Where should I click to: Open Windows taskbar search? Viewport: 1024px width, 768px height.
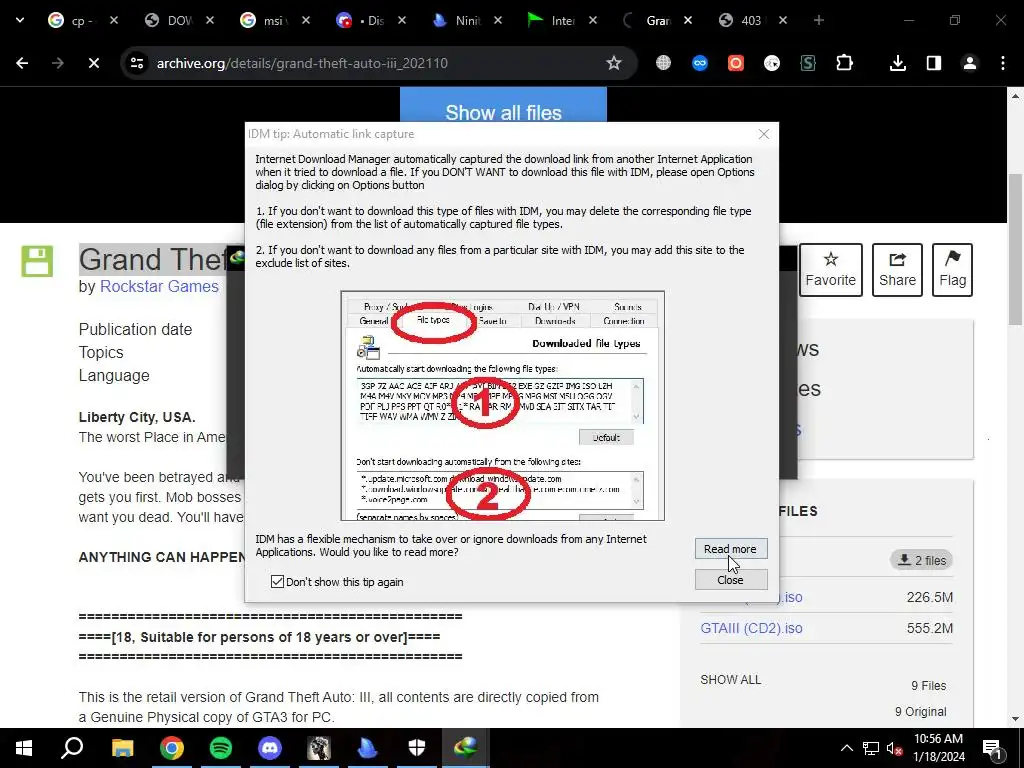(72, 748)
